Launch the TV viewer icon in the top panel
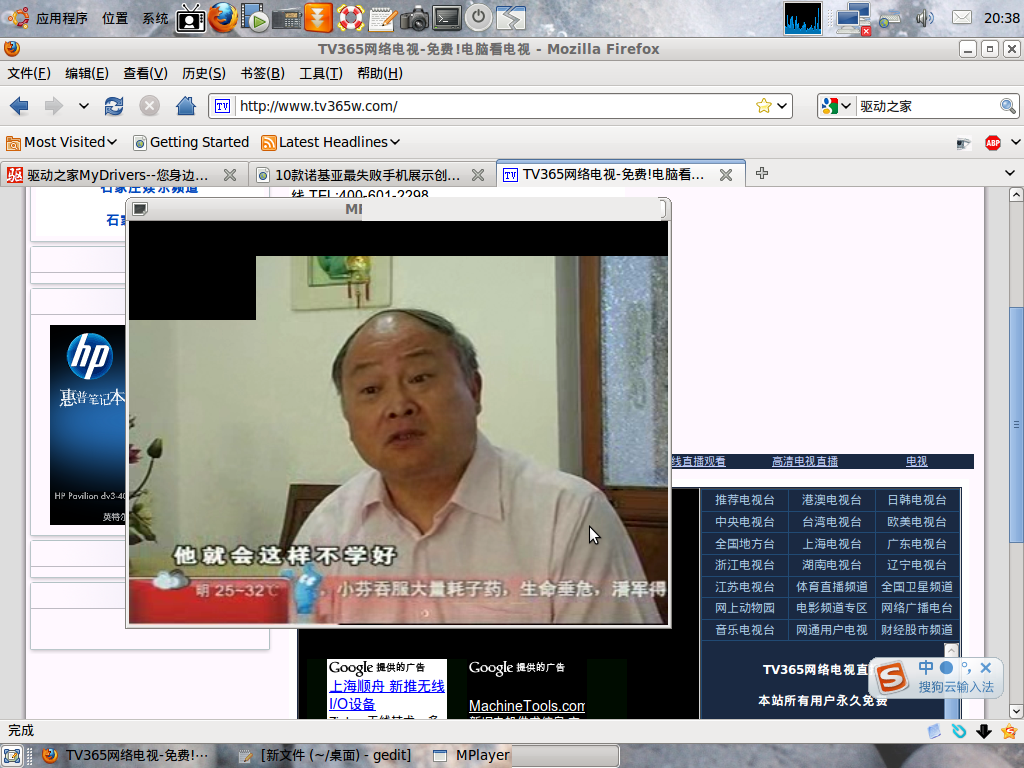 point(191,18)
